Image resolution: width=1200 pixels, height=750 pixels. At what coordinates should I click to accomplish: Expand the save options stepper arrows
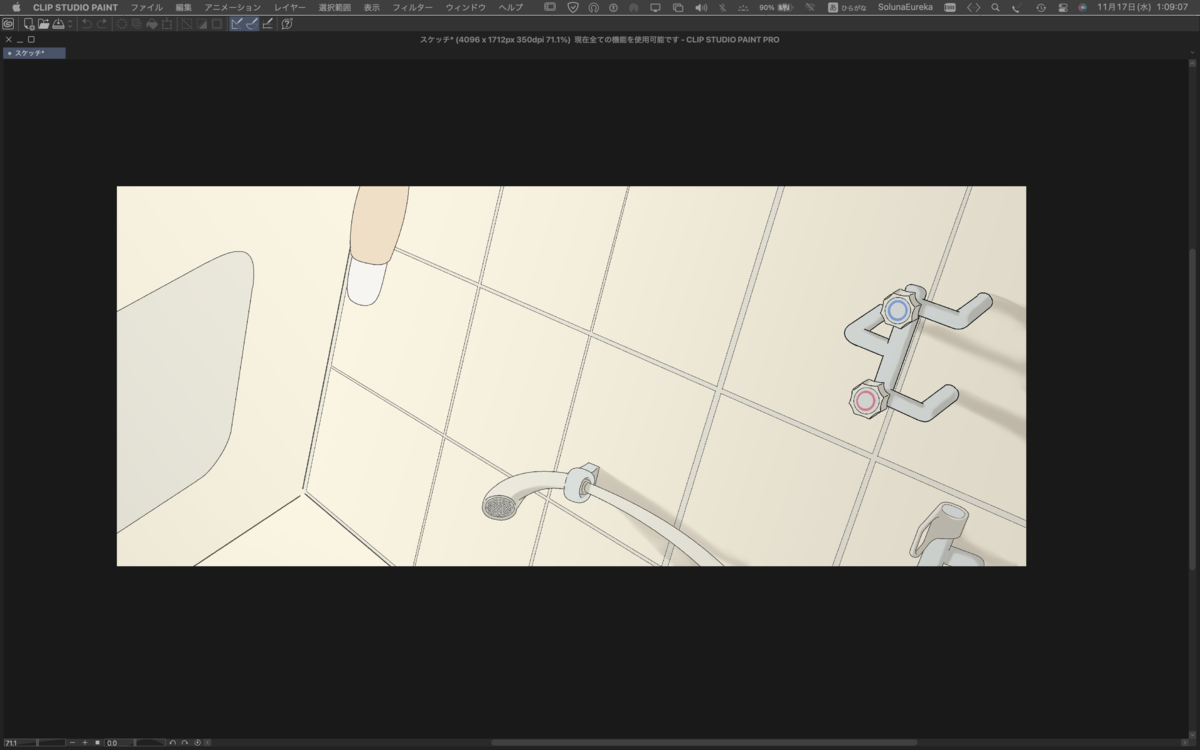coord(70,24)
